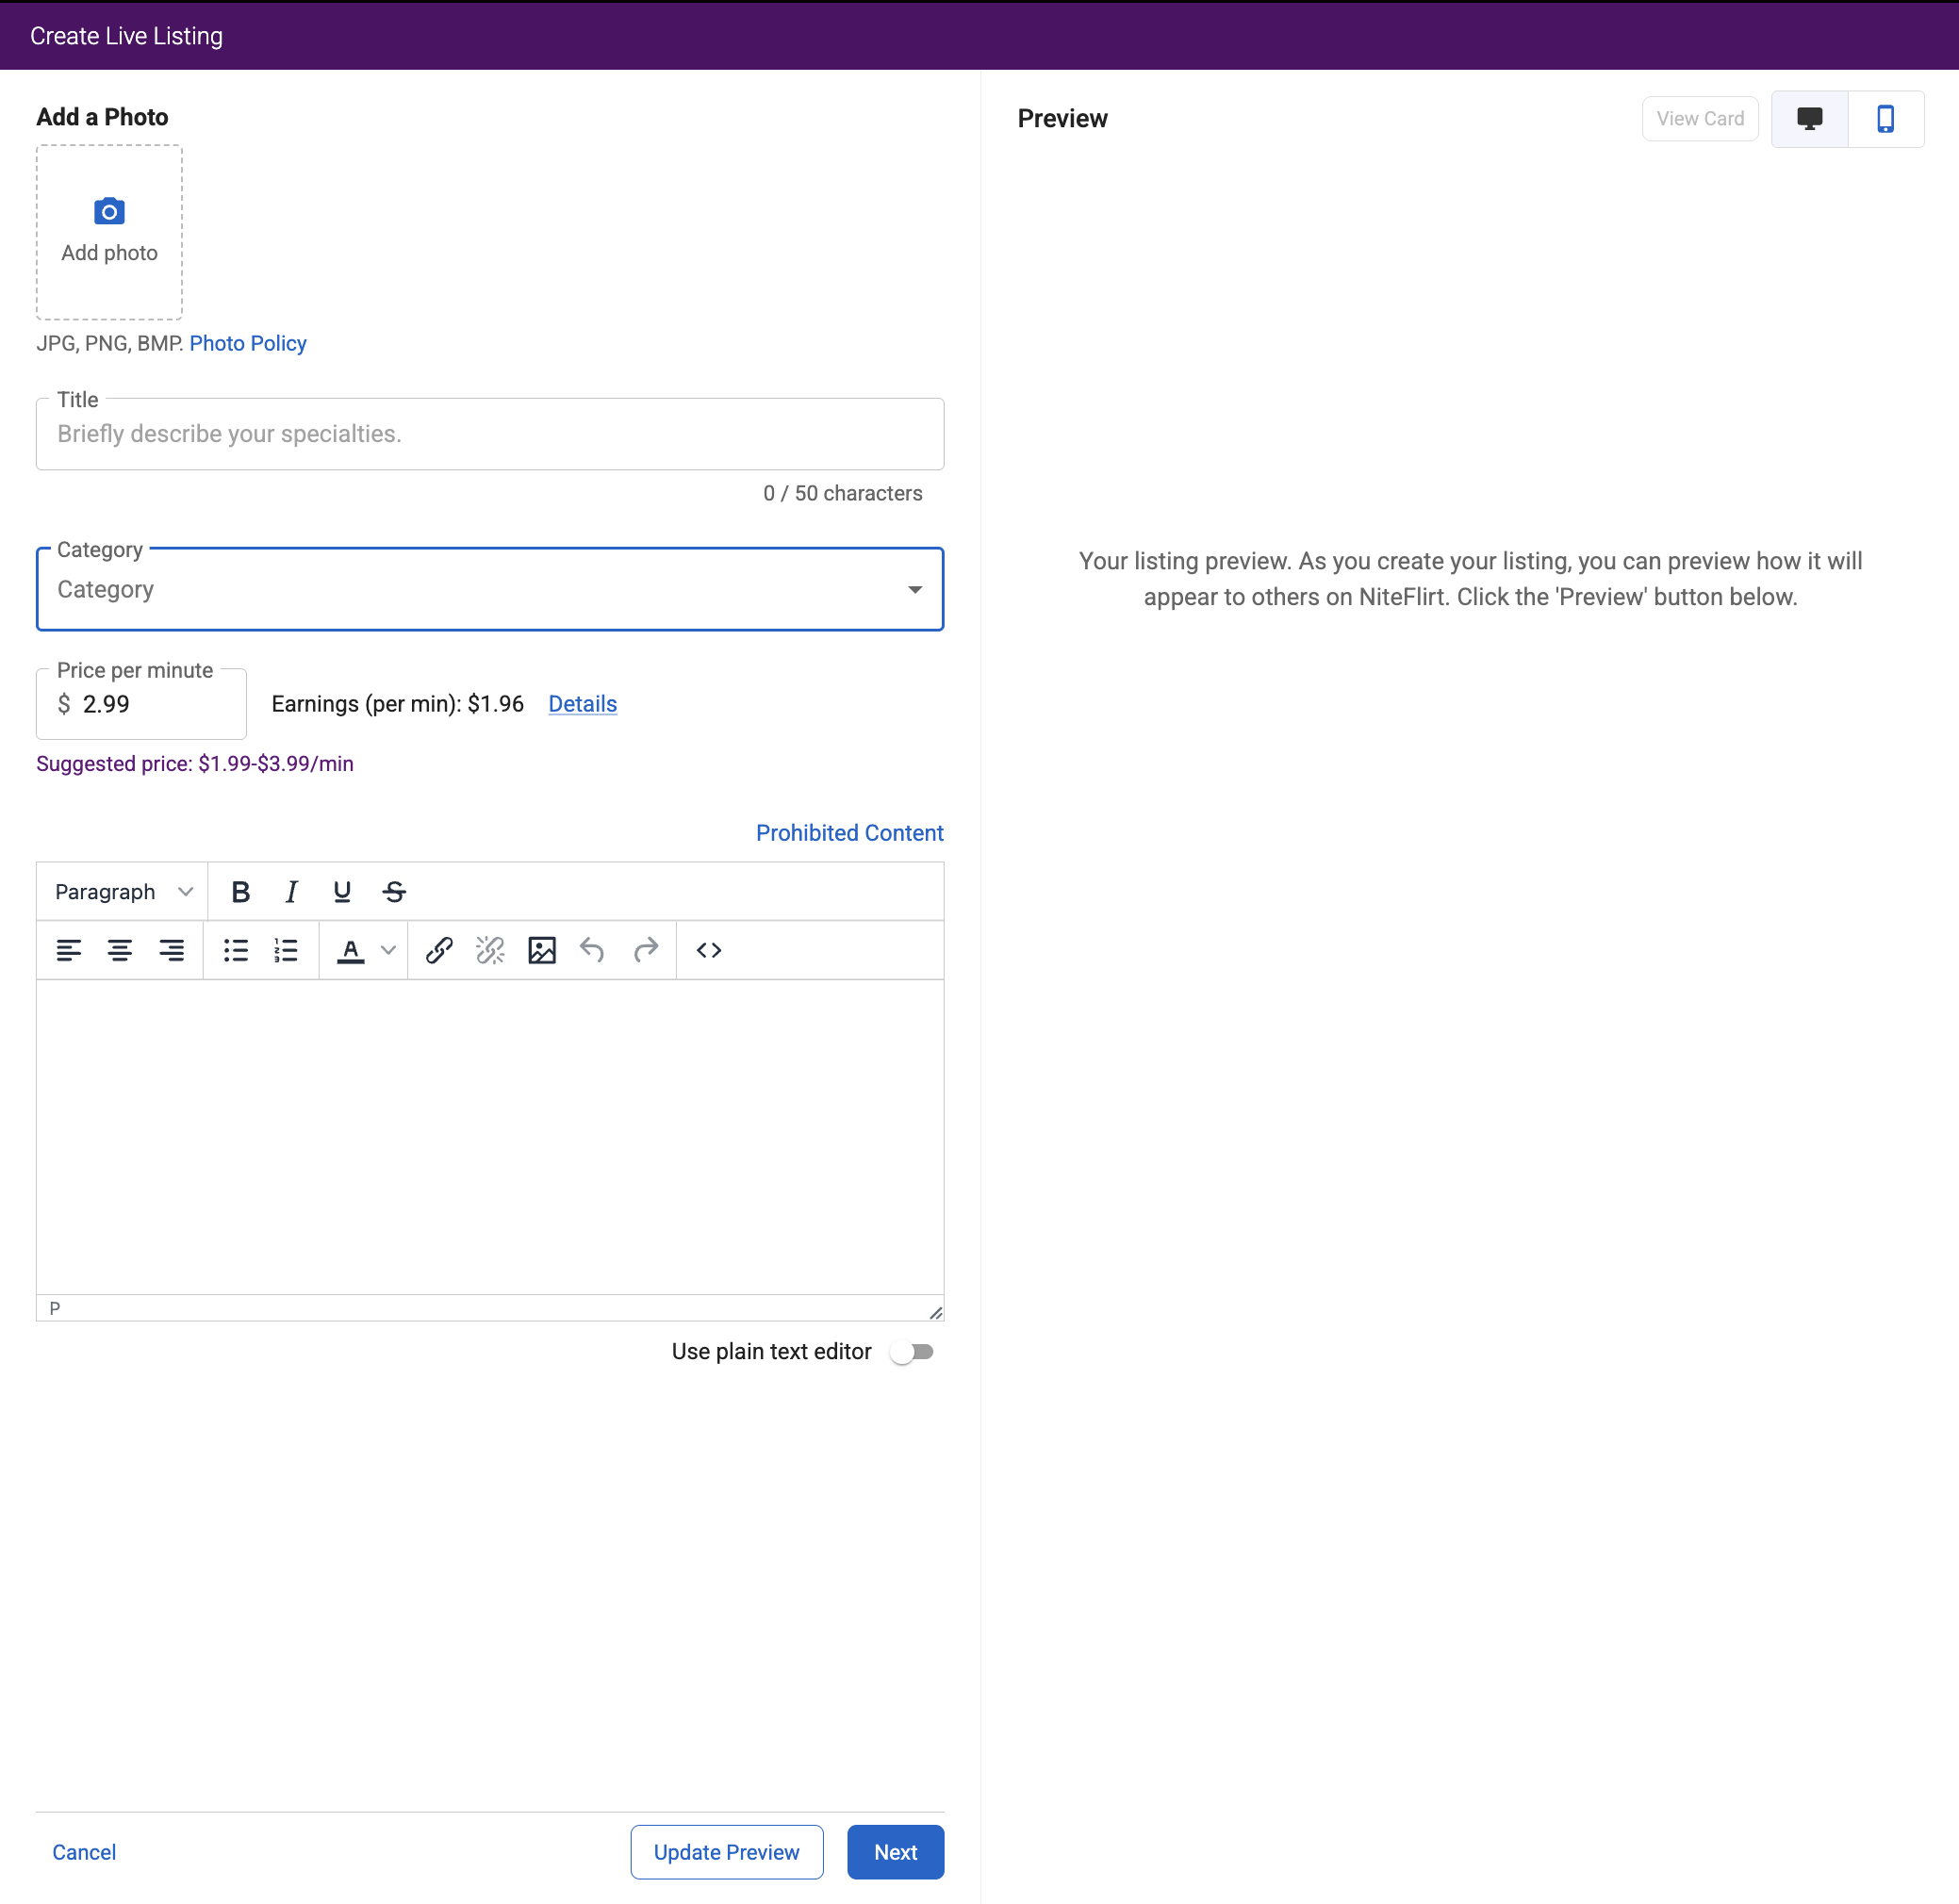Align text right
This screenshot has height=1904, width=1959.
point(171,950)
